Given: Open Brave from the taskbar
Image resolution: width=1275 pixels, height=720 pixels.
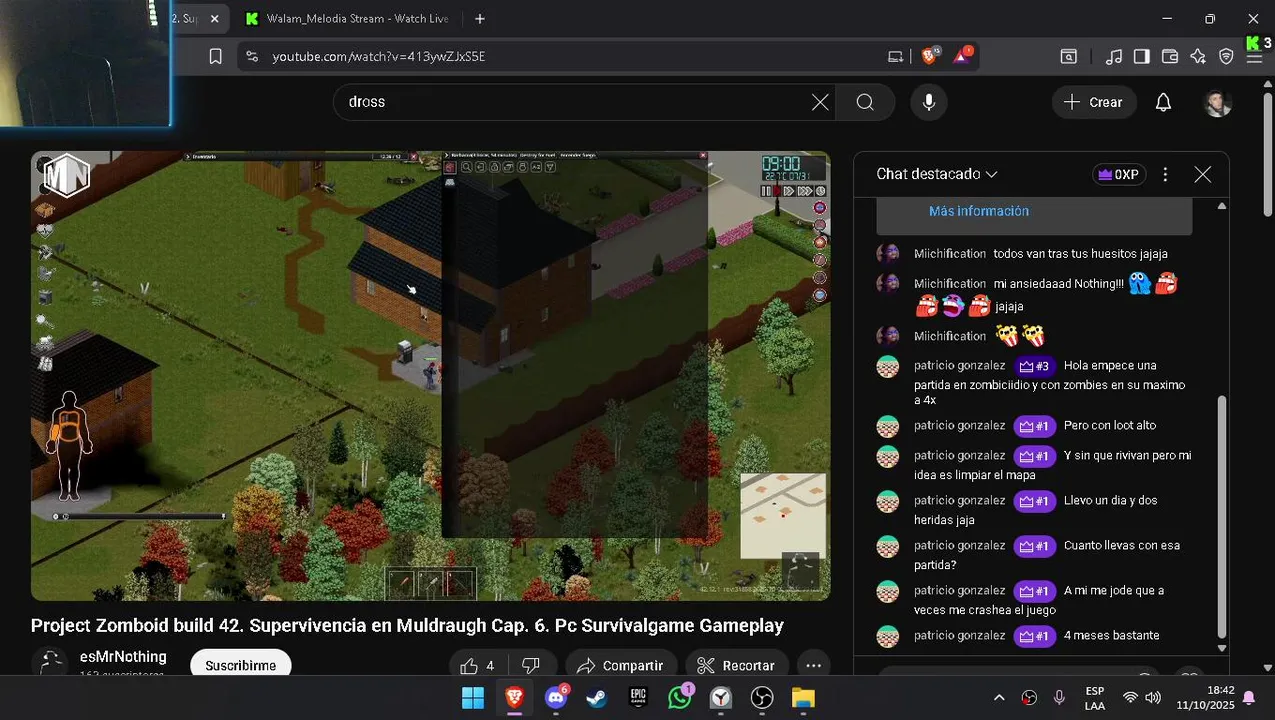Looking at the screenshot, I should 514,697.
